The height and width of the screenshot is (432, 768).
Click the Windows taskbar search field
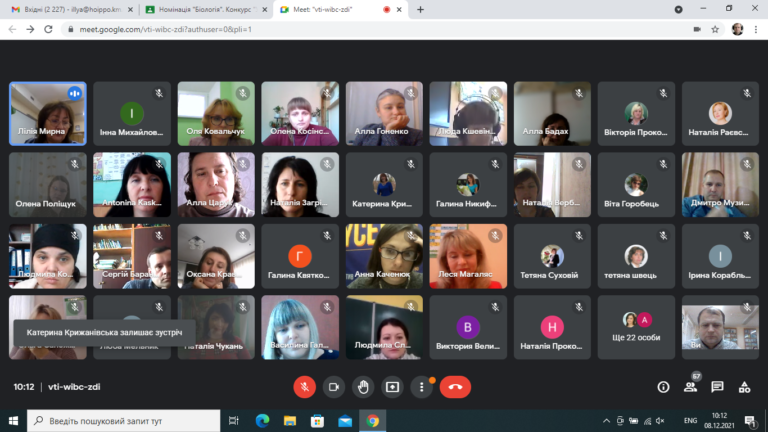123,421
